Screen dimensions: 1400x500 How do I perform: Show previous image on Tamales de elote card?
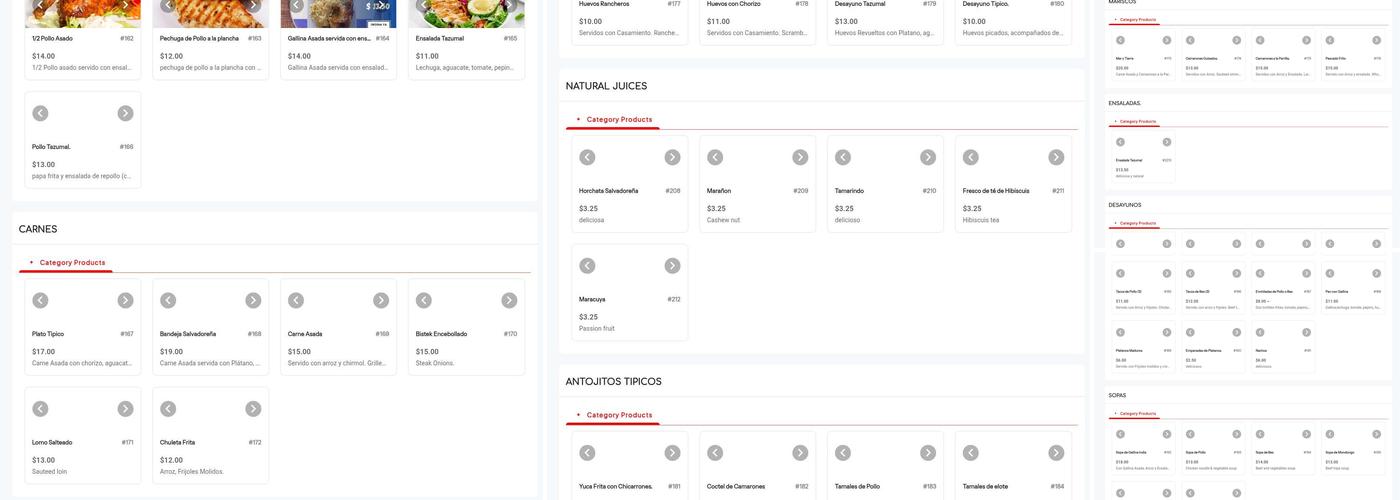point(971,453)
